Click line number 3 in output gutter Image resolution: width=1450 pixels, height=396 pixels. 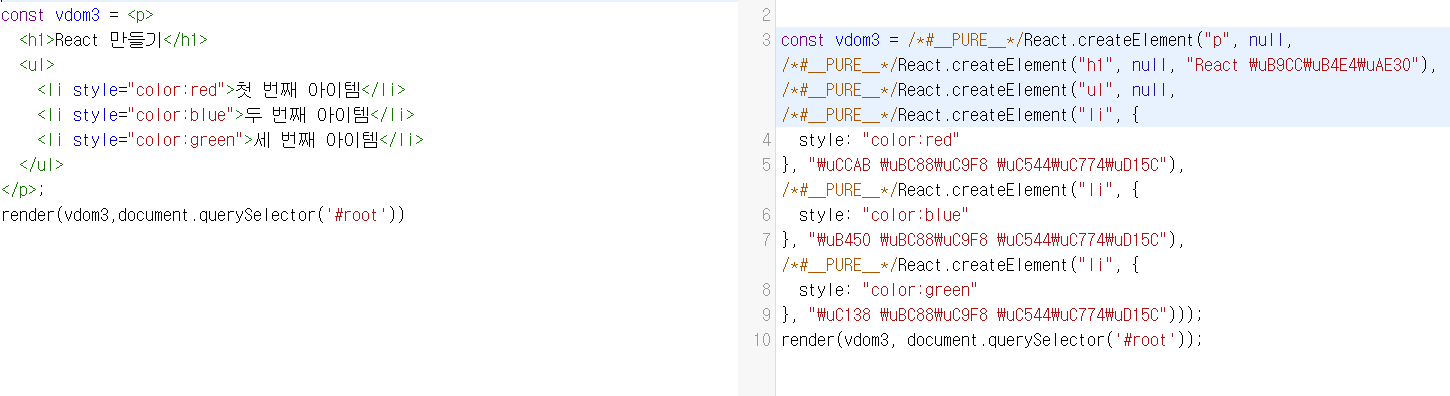click(x=766, y=40)
